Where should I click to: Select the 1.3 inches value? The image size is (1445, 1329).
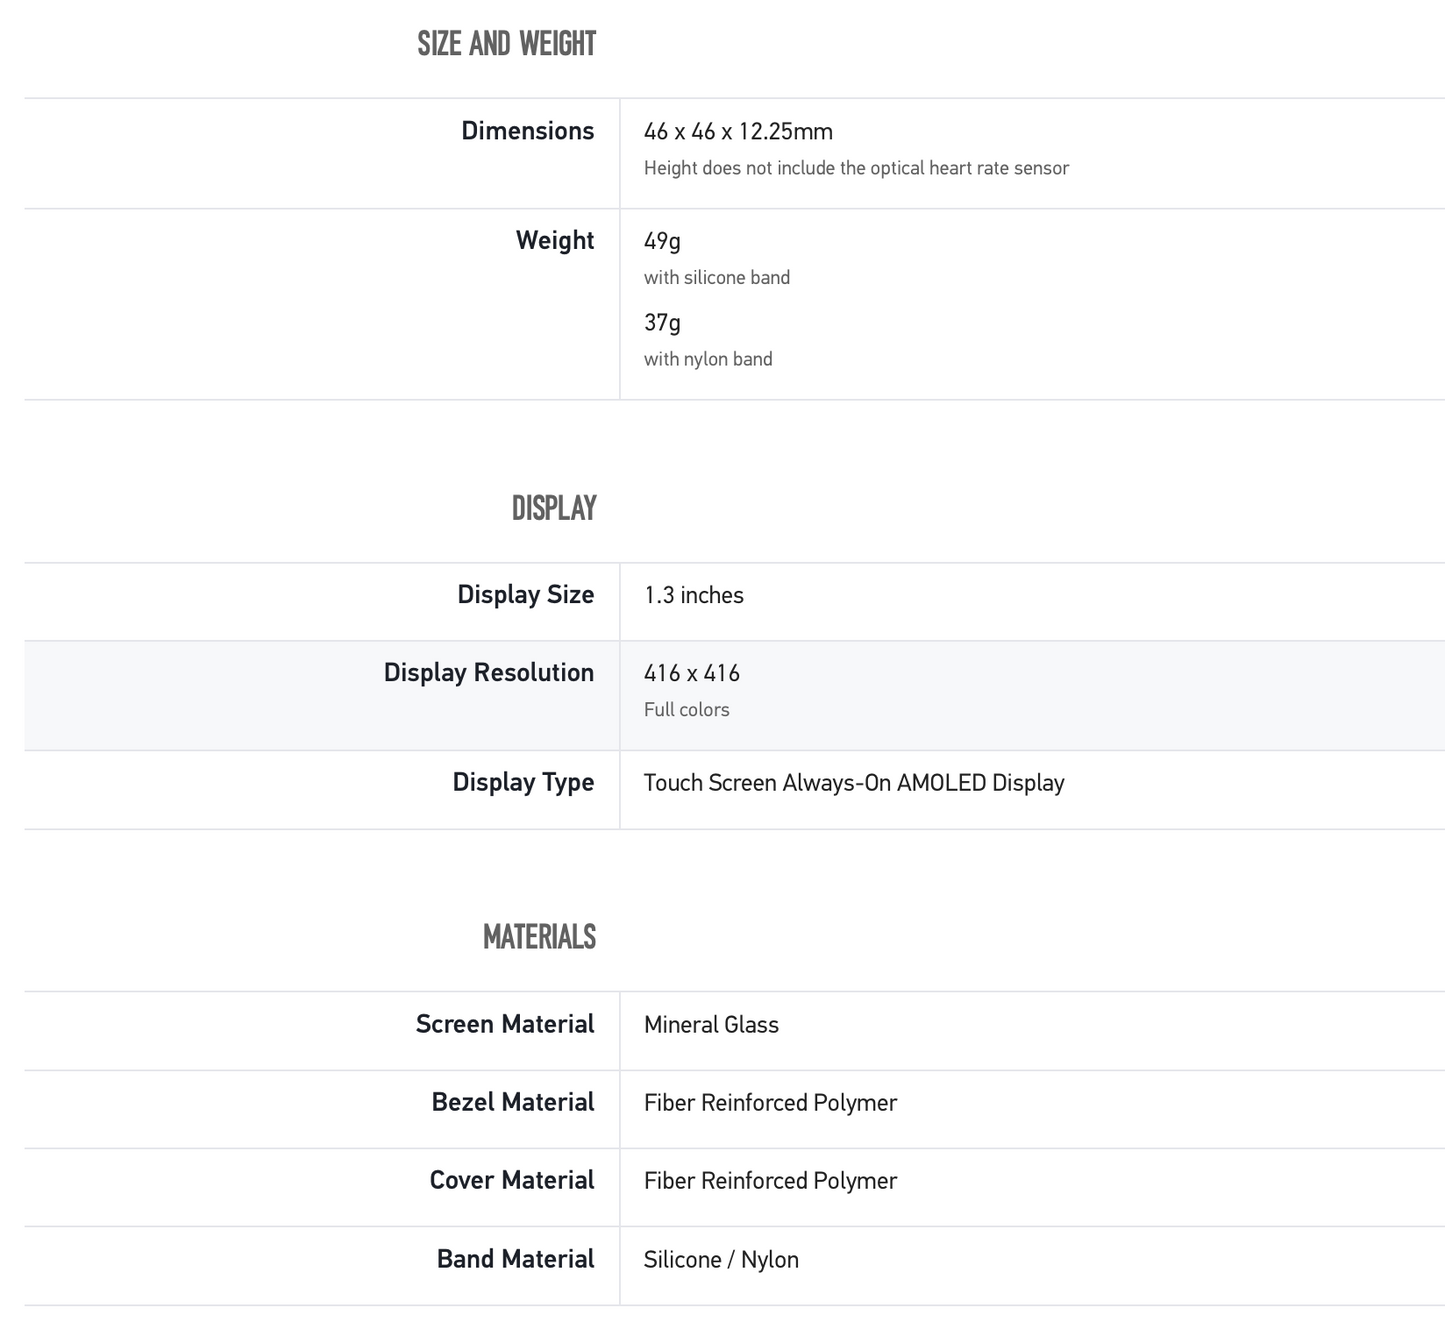(x=693, y=596)
